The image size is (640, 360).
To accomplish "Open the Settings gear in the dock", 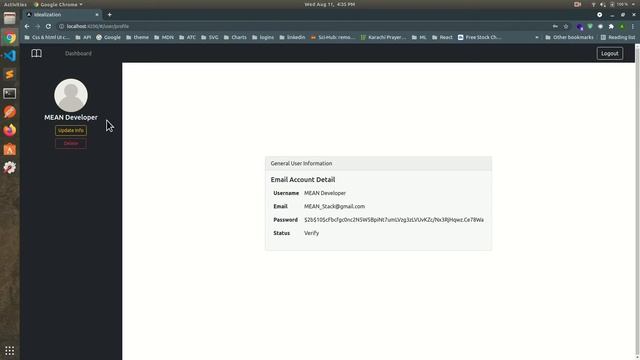I will 10,168.
